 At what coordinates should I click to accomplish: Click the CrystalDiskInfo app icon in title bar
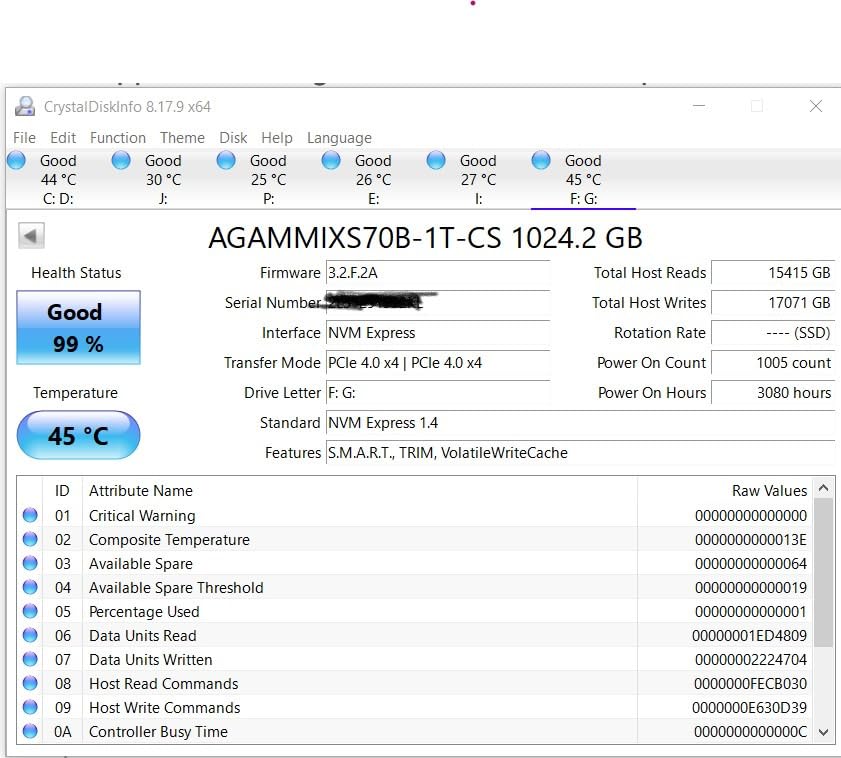pyautogui.click(x=25, y=106)
